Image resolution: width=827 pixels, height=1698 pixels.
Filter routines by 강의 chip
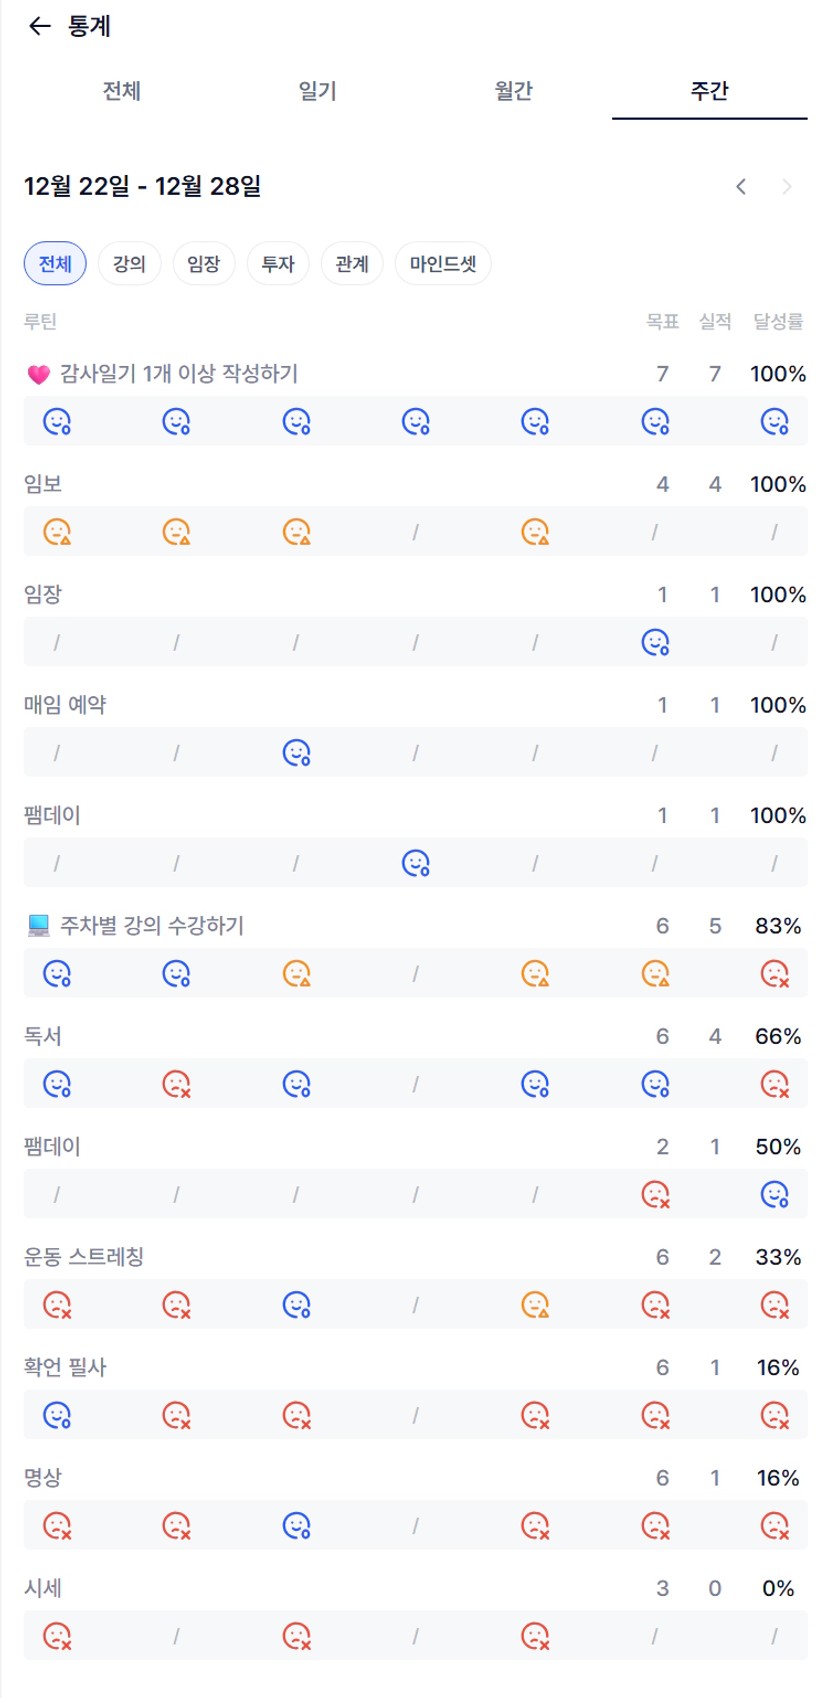(129, 264)
